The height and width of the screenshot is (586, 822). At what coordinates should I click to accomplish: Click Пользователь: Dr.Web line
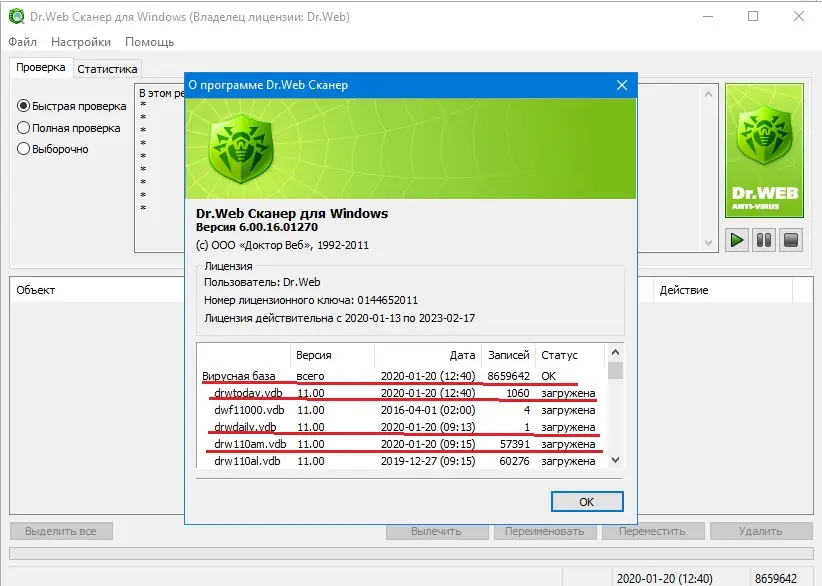coord(262,282)
